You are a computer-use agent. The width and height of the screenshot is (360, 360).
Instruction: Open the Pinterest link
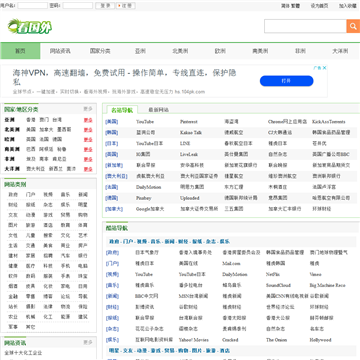click(189, 122)
